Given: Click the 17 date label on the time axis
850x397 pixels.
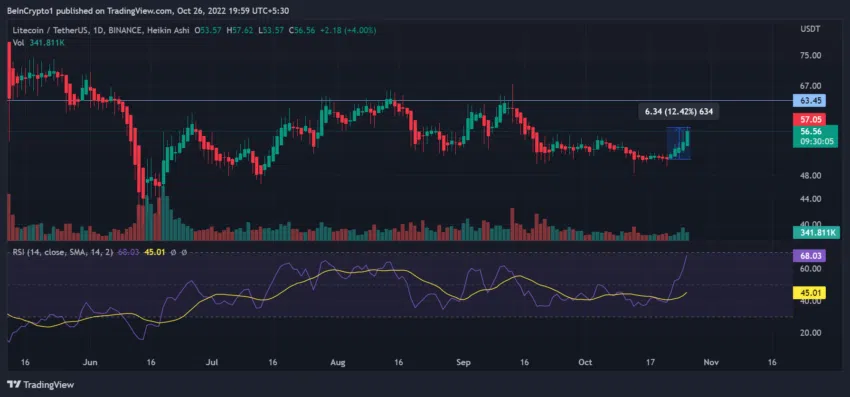Looking at the screenshot, I should tap(651, 362).
